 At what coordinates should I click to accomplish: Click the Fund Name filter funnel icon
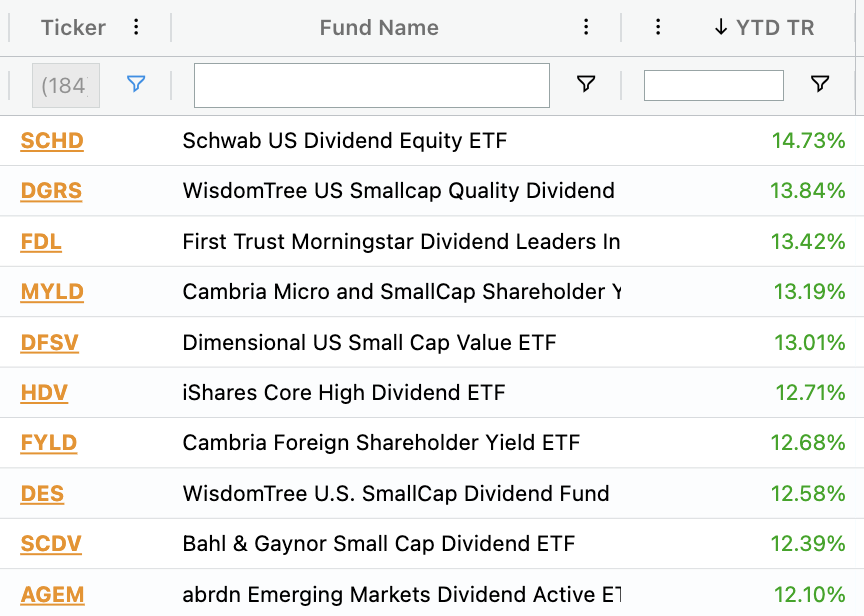coord(586,84)
